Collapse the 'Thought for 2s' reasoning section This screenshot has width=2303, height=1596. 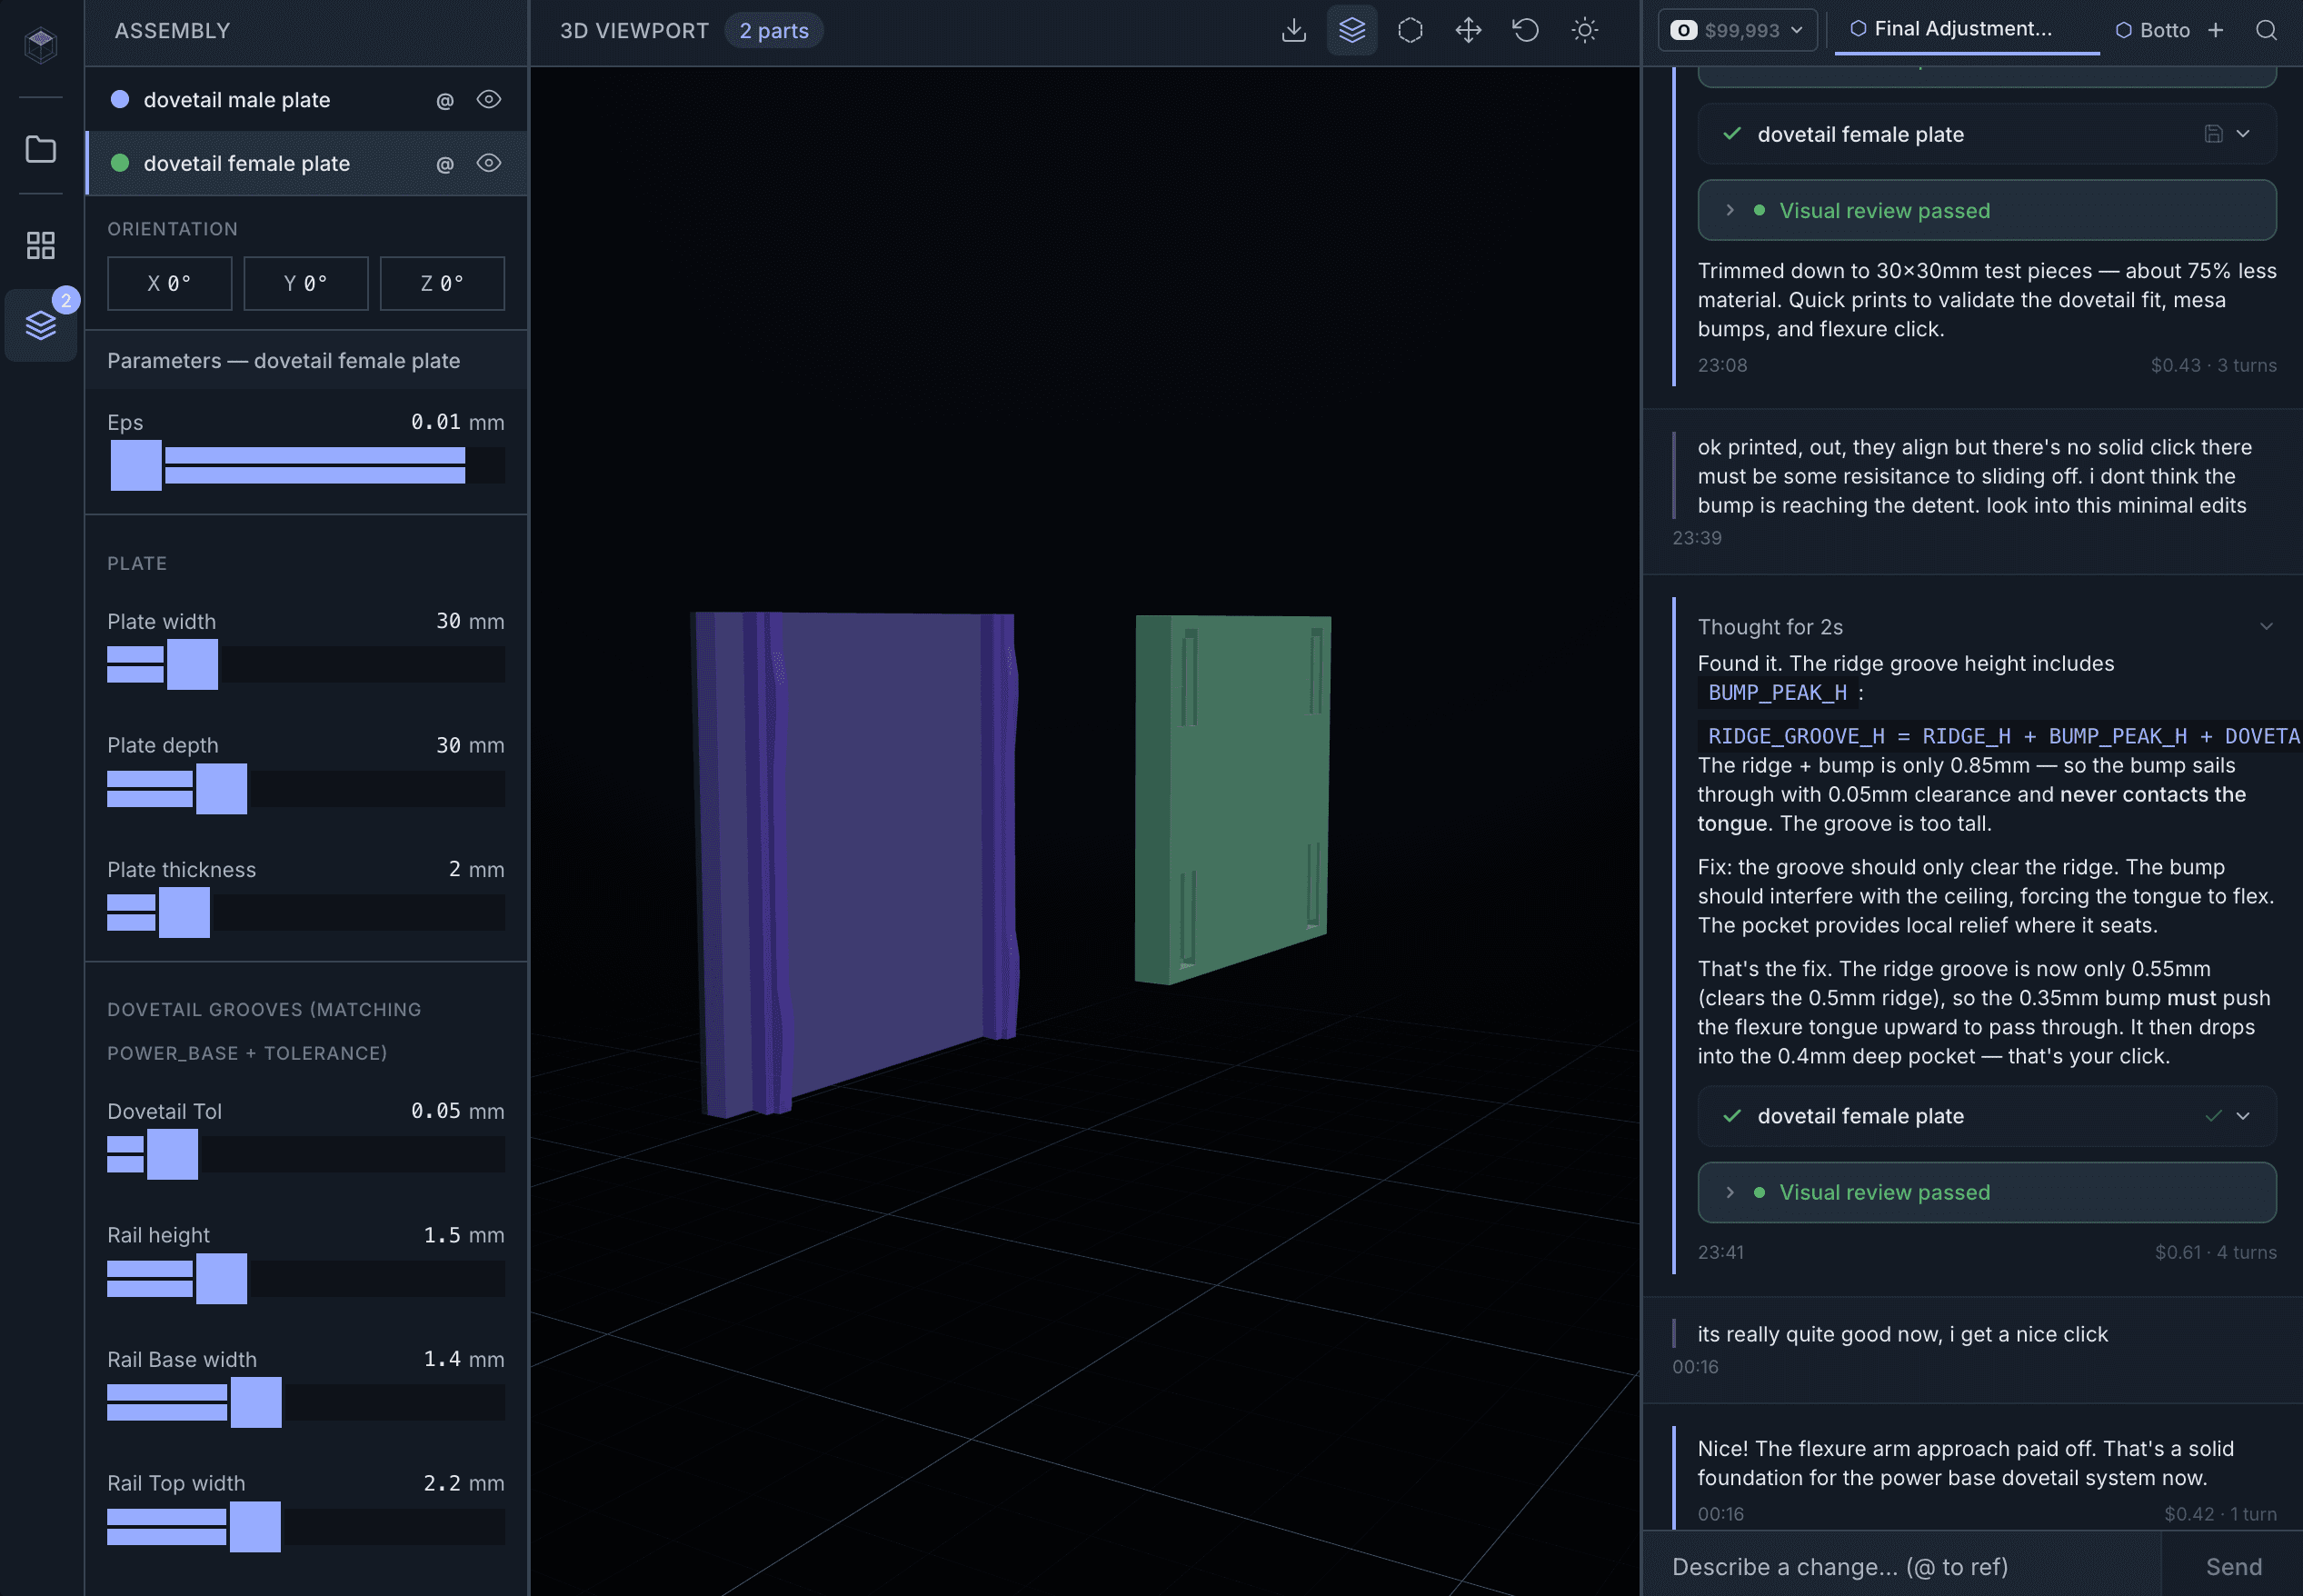coord(2265,626)
